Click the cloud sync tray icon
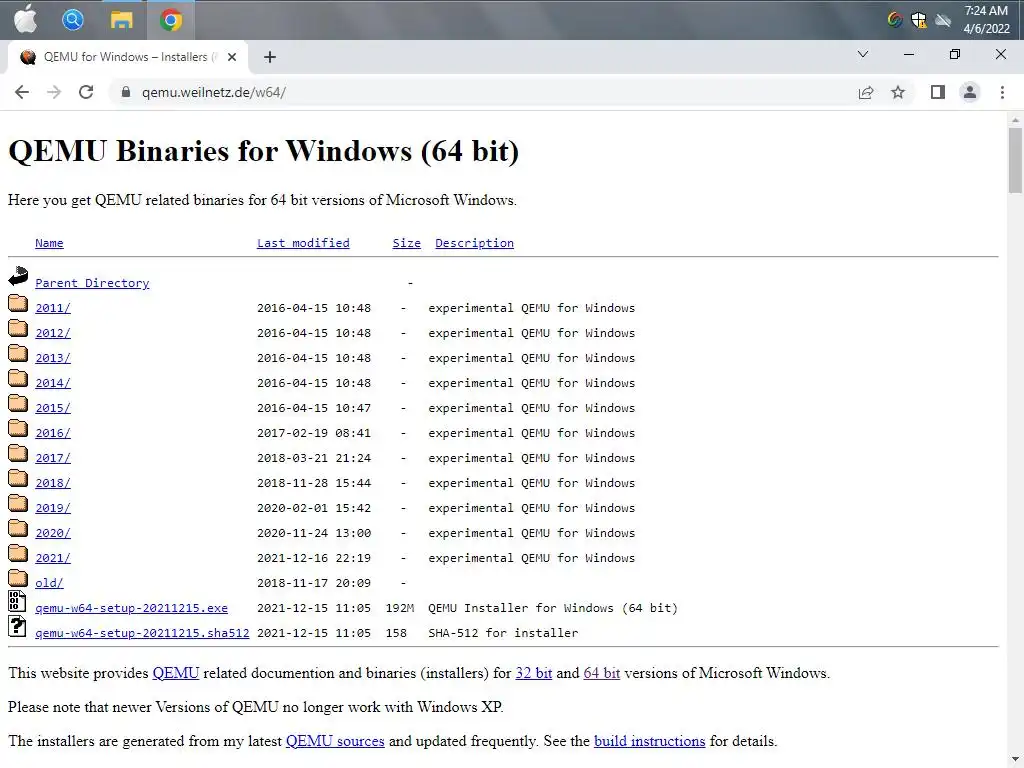1024x768 pixels. tap(943, 20)
